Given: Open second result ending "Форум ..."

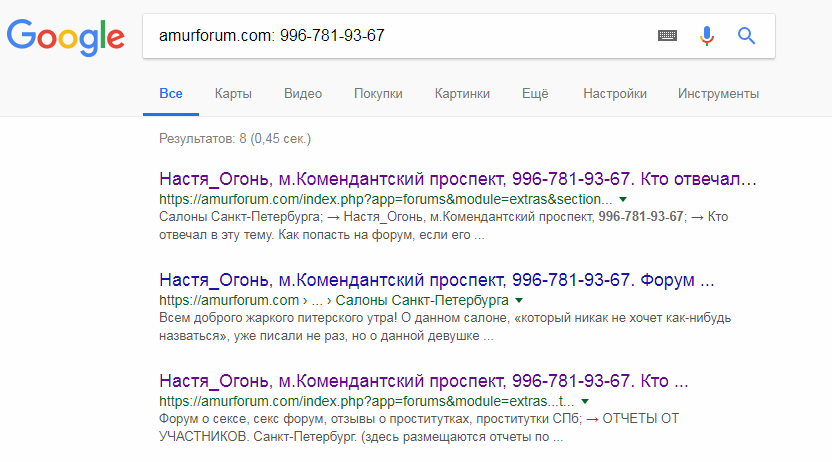Looking at the screenshot, I should click(437, 280).
